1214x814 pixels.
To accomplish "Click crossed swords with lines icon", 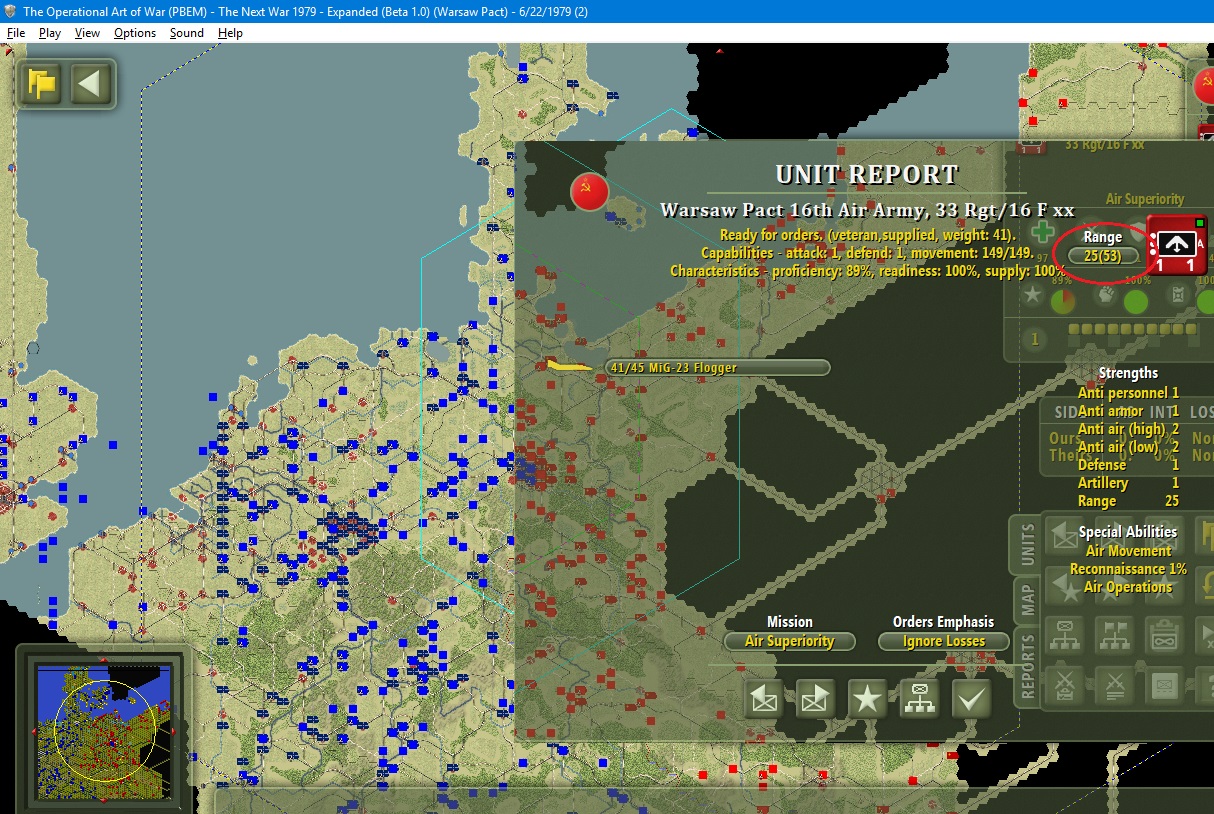I will pos(1114,686).
